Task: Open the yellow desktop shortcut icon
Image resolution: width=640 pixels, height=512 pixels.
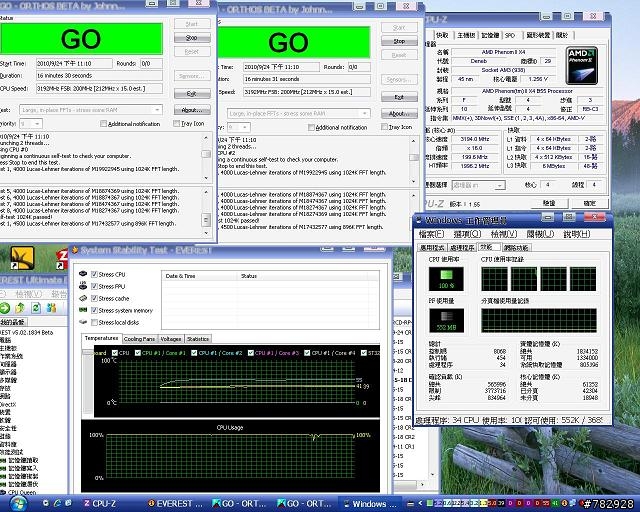Action: click(22, 258)
